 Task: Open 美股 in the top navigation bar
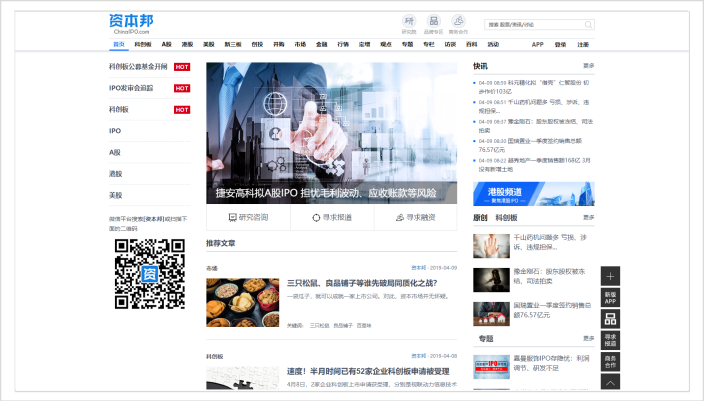pyautogui.click(x=209, y=44)
